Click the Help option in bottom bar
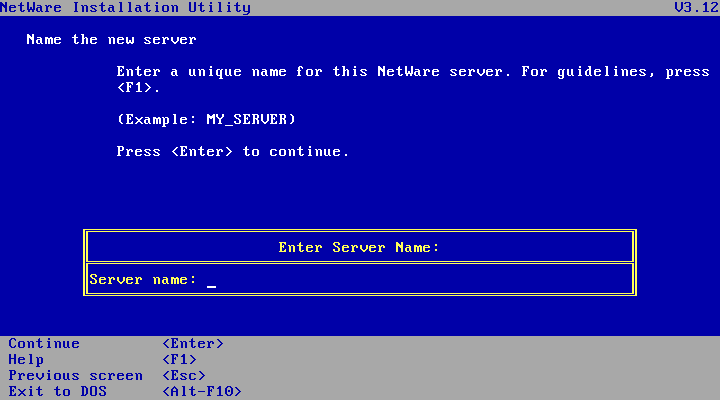 pos(26,360)
